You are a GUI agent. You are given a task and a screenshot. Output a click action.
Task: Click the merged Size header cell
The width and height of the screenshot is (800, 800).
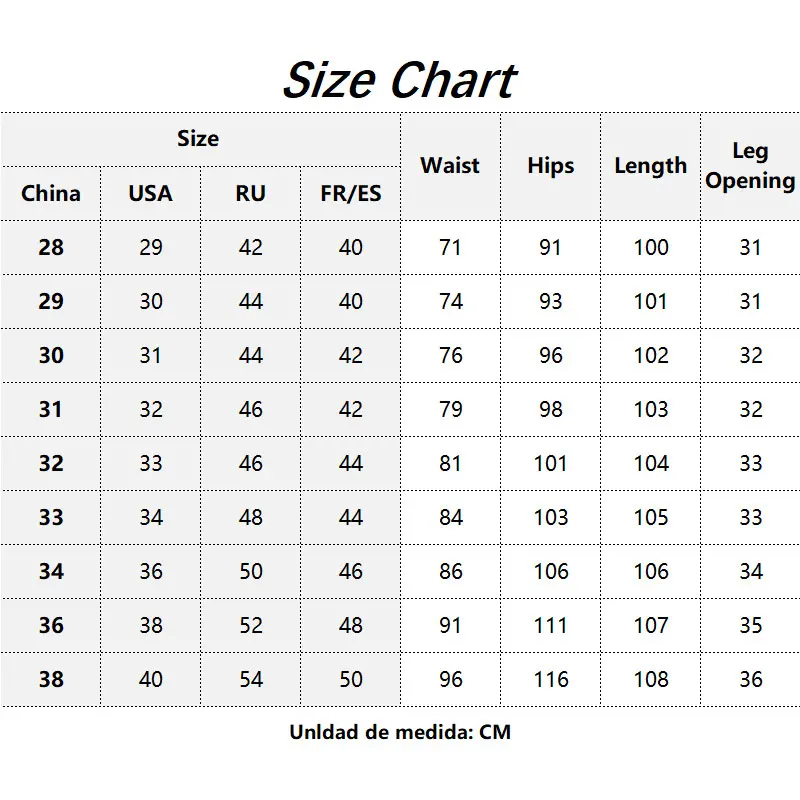(198, 139)
